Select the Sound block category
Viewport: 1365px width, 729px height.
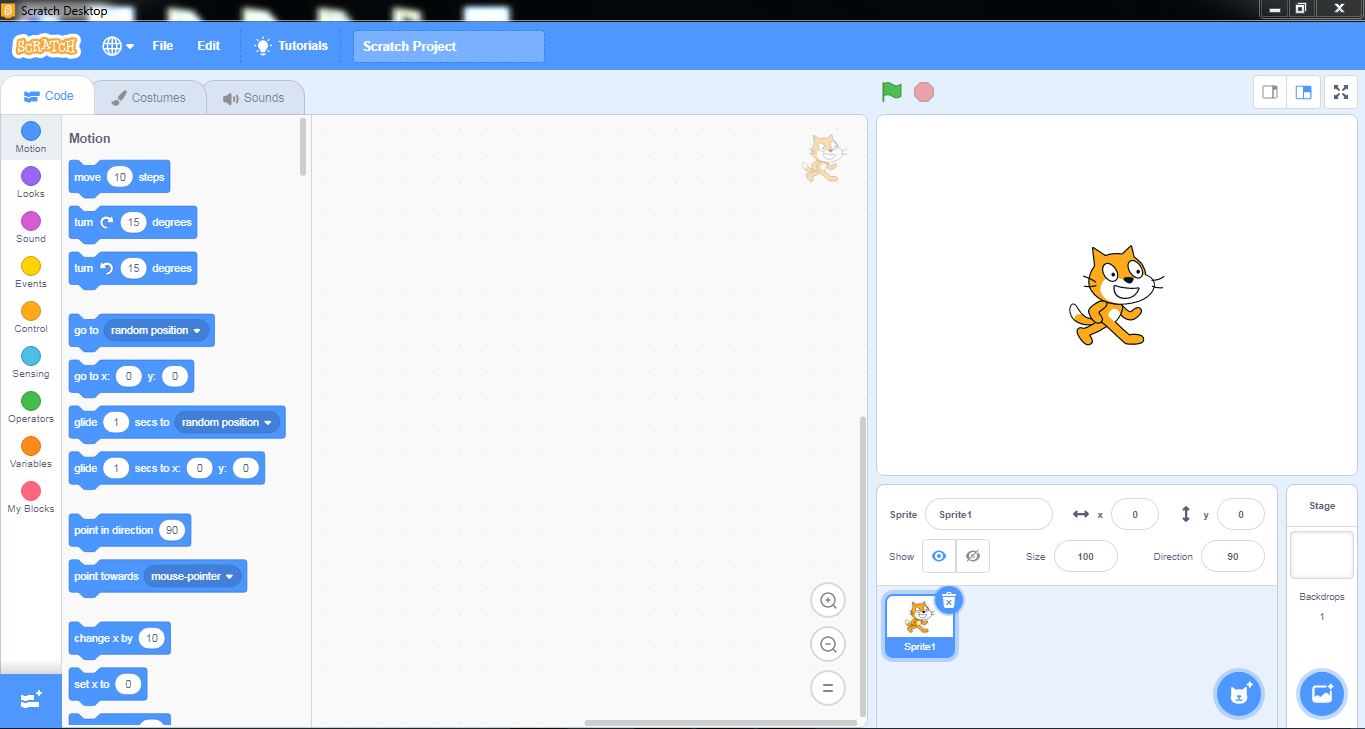coord(31,228)
